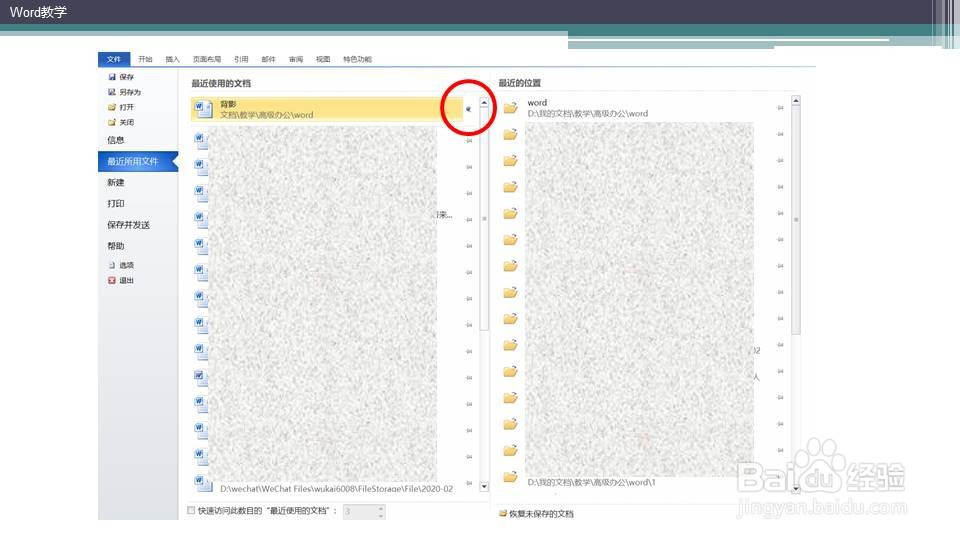Image resolution: width=960 pixels, height=540 pixels.
Task: Click up arrow of recent documents scrollbar
Action: coord(484,102)
